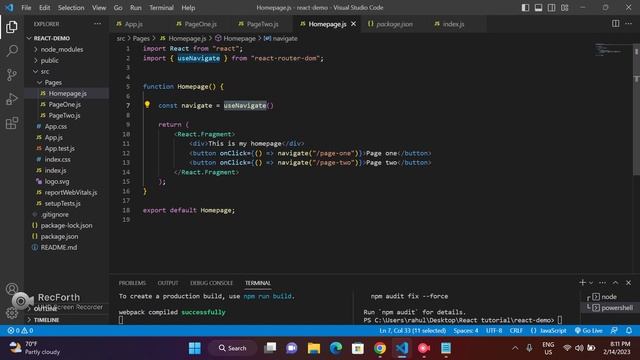
Task: Open README.md in the file explorer
Action: click(x=59, y=247)
